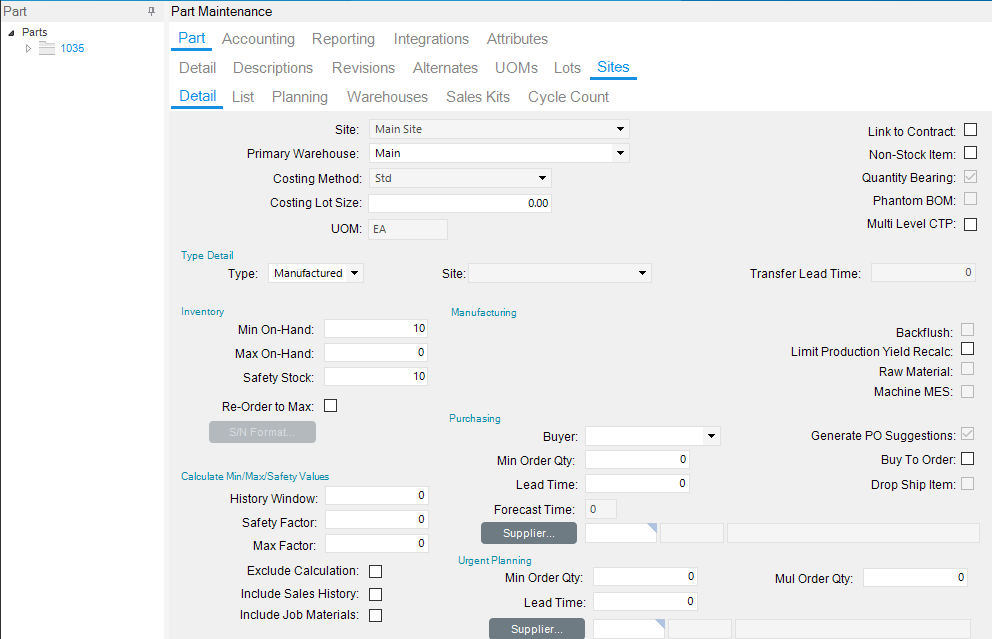
Task: Open the 1035 part folder icon
Action: [x=47, y=48]
